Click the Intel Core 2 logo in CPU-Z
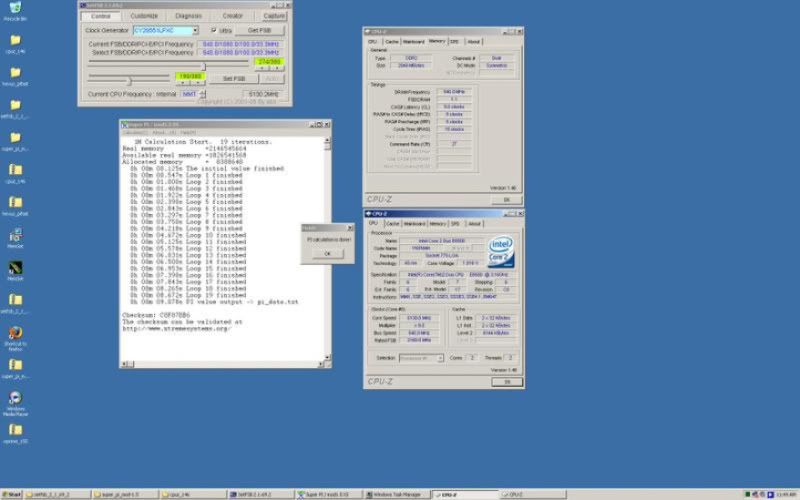 501,252
